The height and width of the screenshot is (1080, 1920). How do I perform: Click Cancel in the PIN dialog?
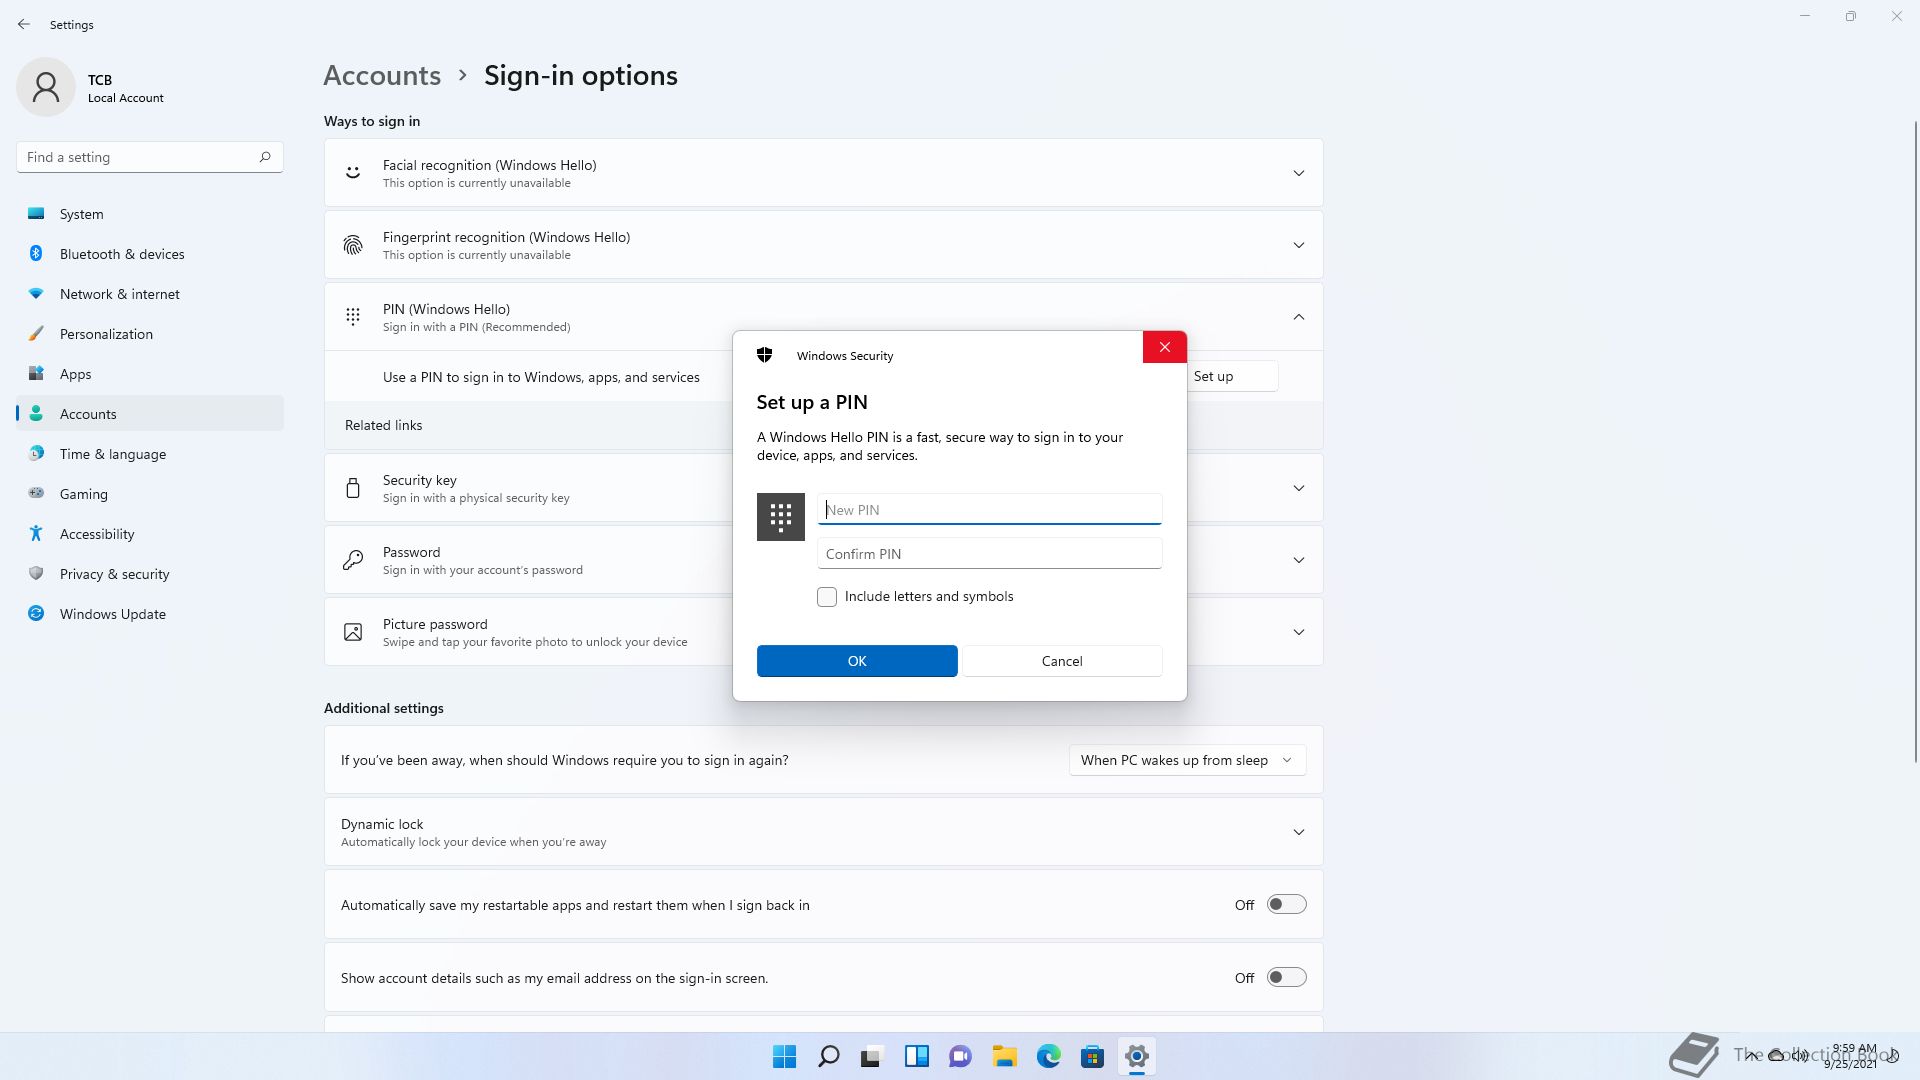[1062, 661]
